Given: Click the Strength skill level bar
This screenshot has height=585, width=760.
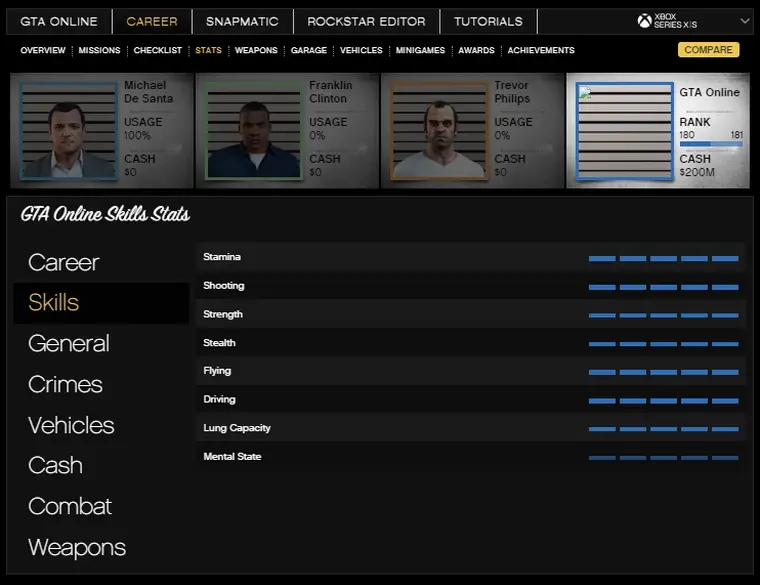Looking at the screenshot, I should pos(664,315).
